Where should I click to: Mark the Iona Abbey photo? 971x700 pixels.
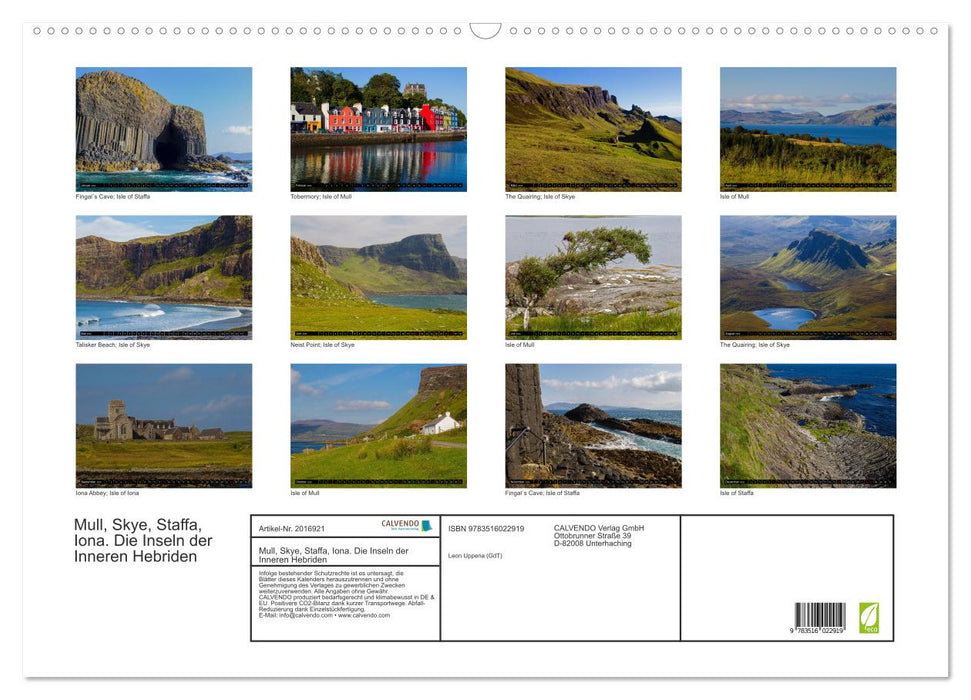pos(164,424)
